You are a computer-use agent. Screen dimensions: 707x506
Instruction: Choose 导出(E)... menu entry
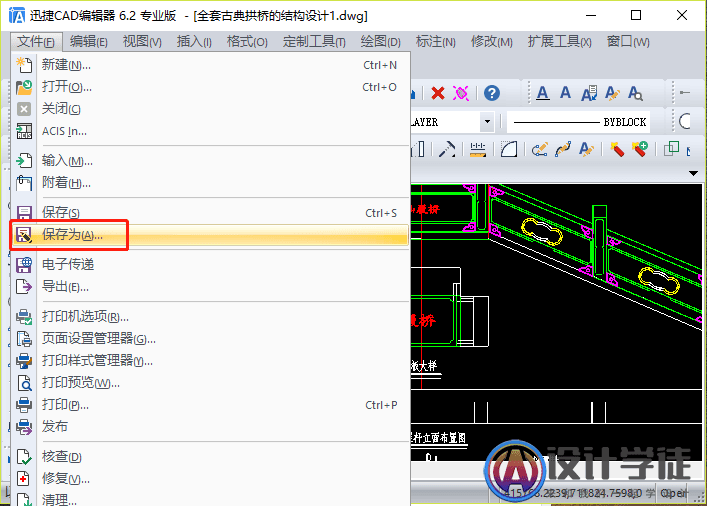[x=210, y=286]
